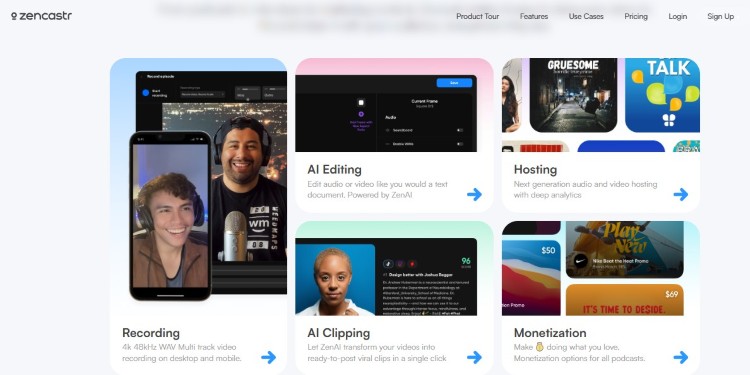Click the blue arrow on Hosting card
Screen dimensions: 750x375
tap(681, 194)
